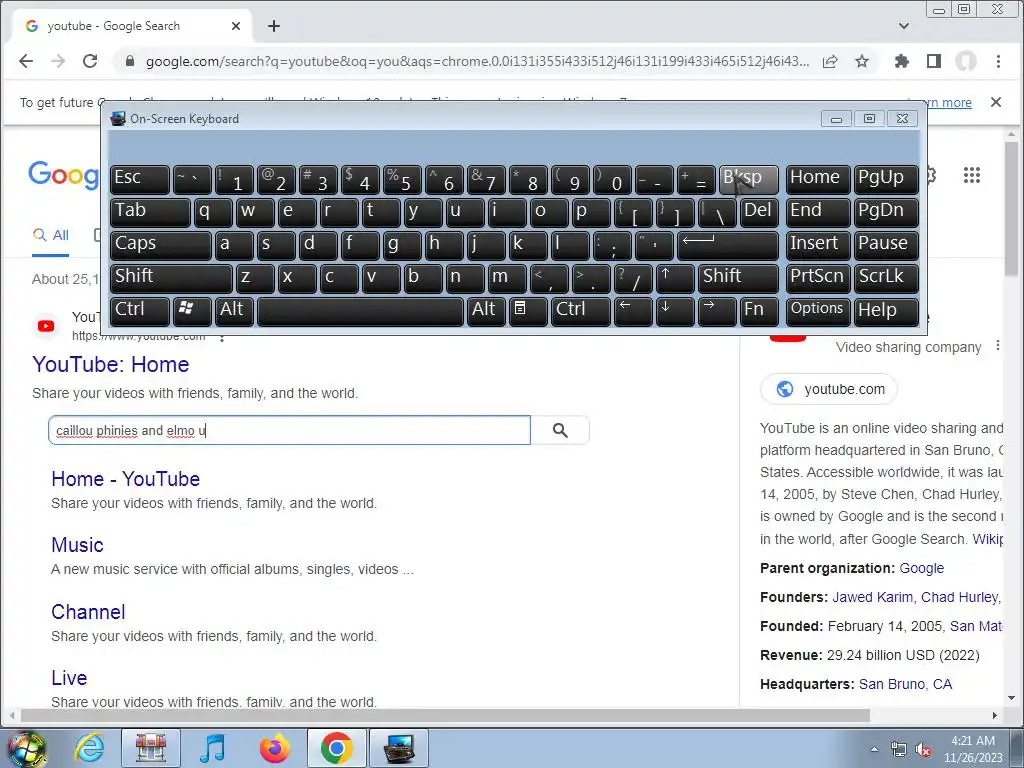
Task: Reload the Google search page
Action: point(90,61)
